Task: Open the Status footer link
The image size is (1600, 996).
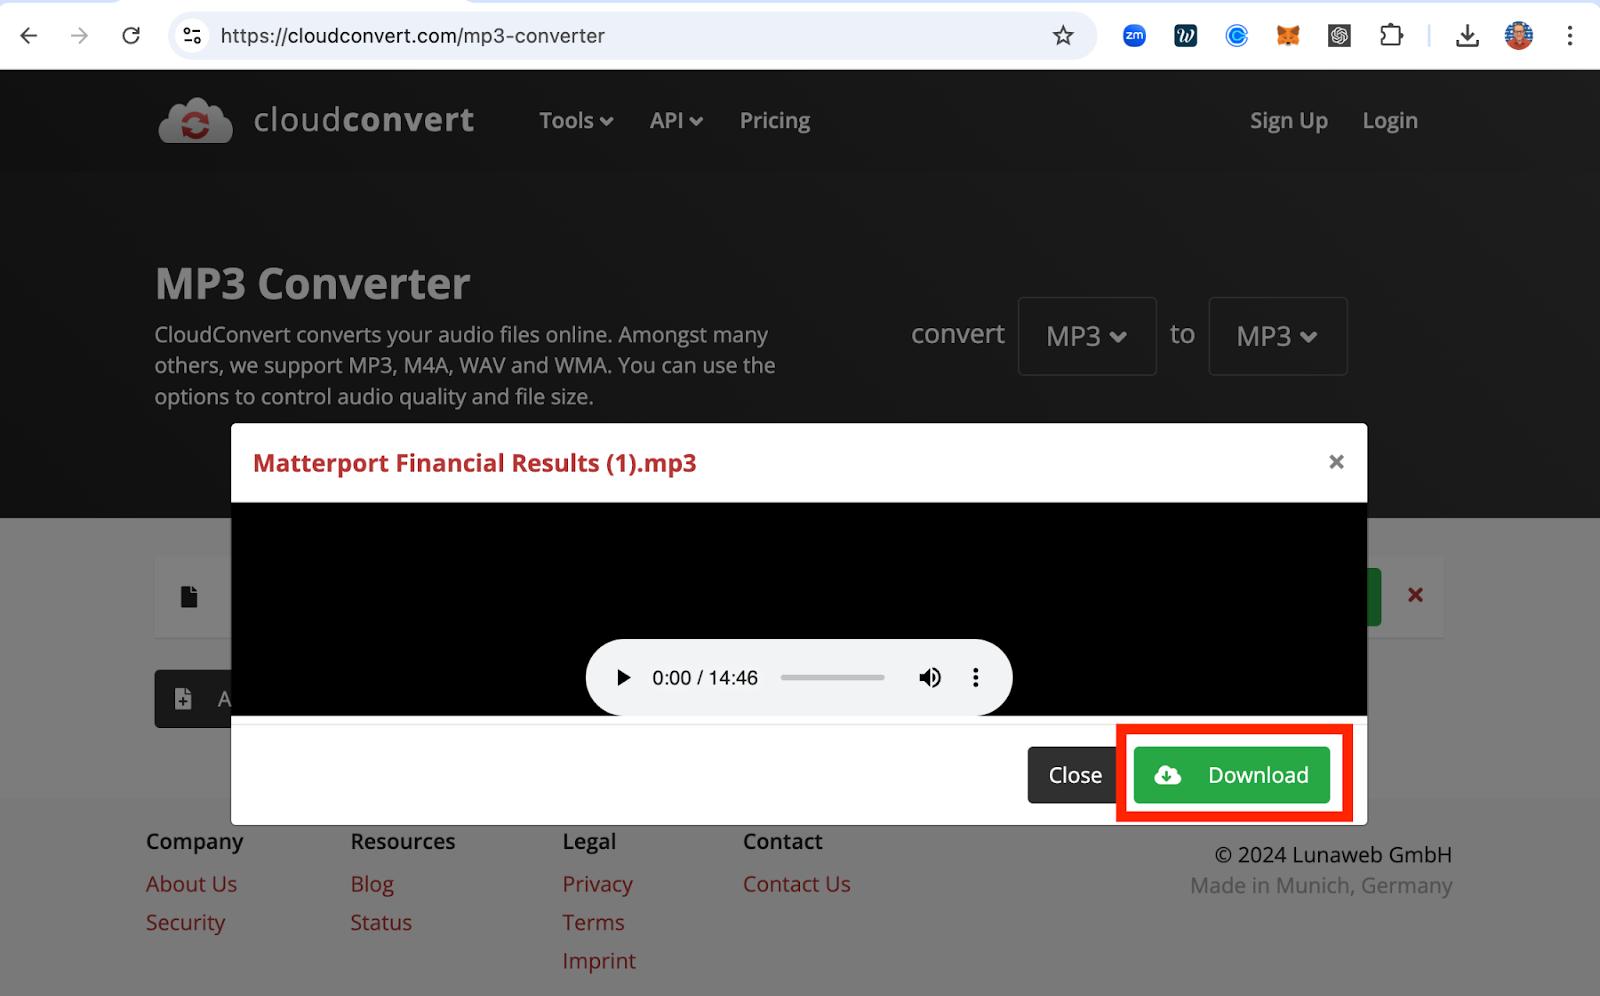Action: point(381,922)
